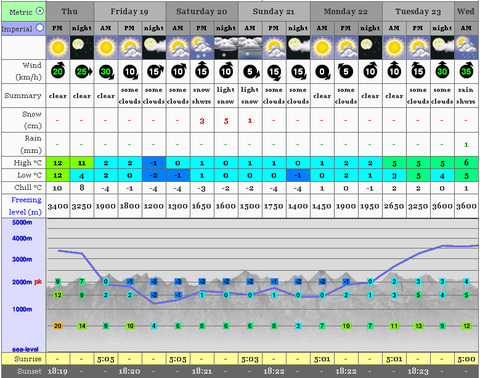480x378 pixels.
Task: Click the sunny icon for Monday AM
Action: (x=322, y=48)
